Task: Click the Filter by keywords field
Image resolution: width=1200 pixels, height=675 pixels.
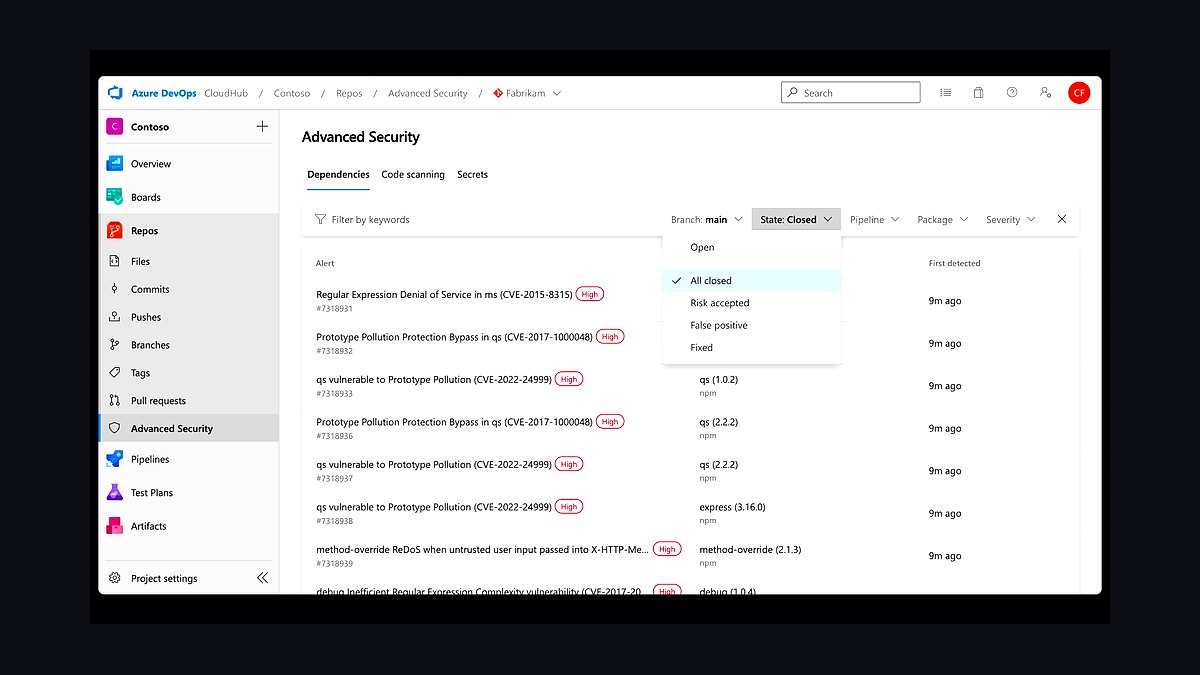Action: (370, 219)
